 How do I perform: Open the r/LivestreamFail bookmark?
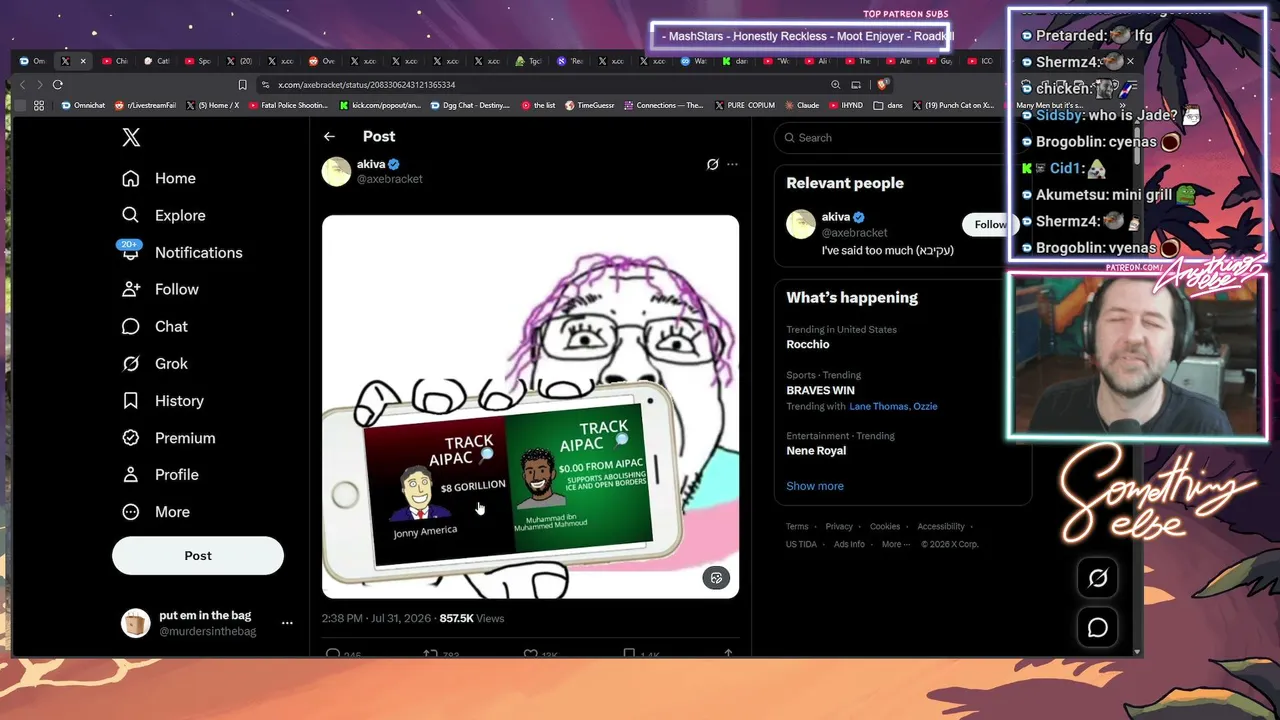[146, 105]
